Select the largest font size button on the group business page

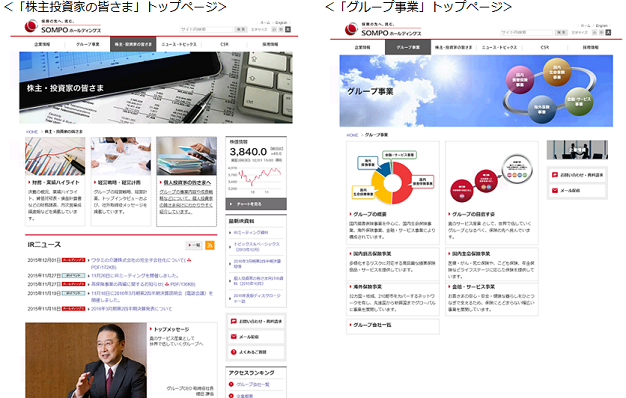tap(608, 32)
